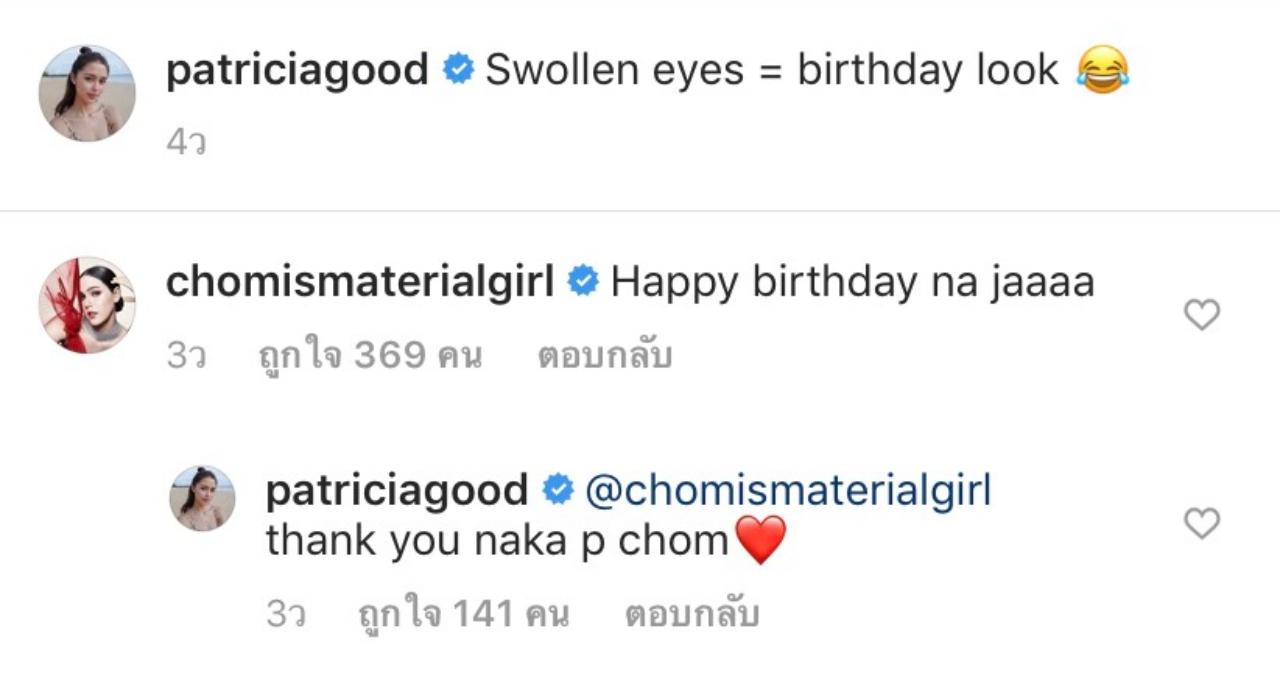This screenshot has width=1280, height=687.
Task: Open patriciagood's profile picture at top
Action: (87, 93)
